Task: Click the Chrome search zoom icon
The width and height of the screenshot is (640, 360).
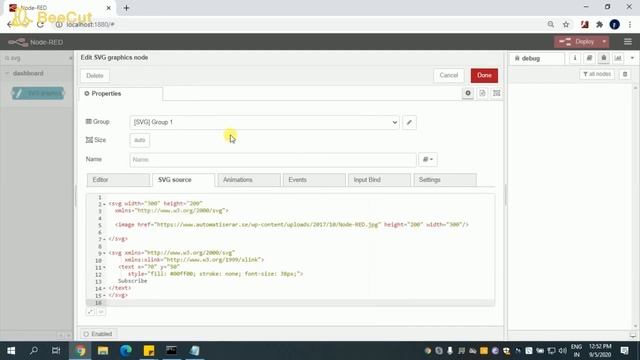Action: coord(551,24)
